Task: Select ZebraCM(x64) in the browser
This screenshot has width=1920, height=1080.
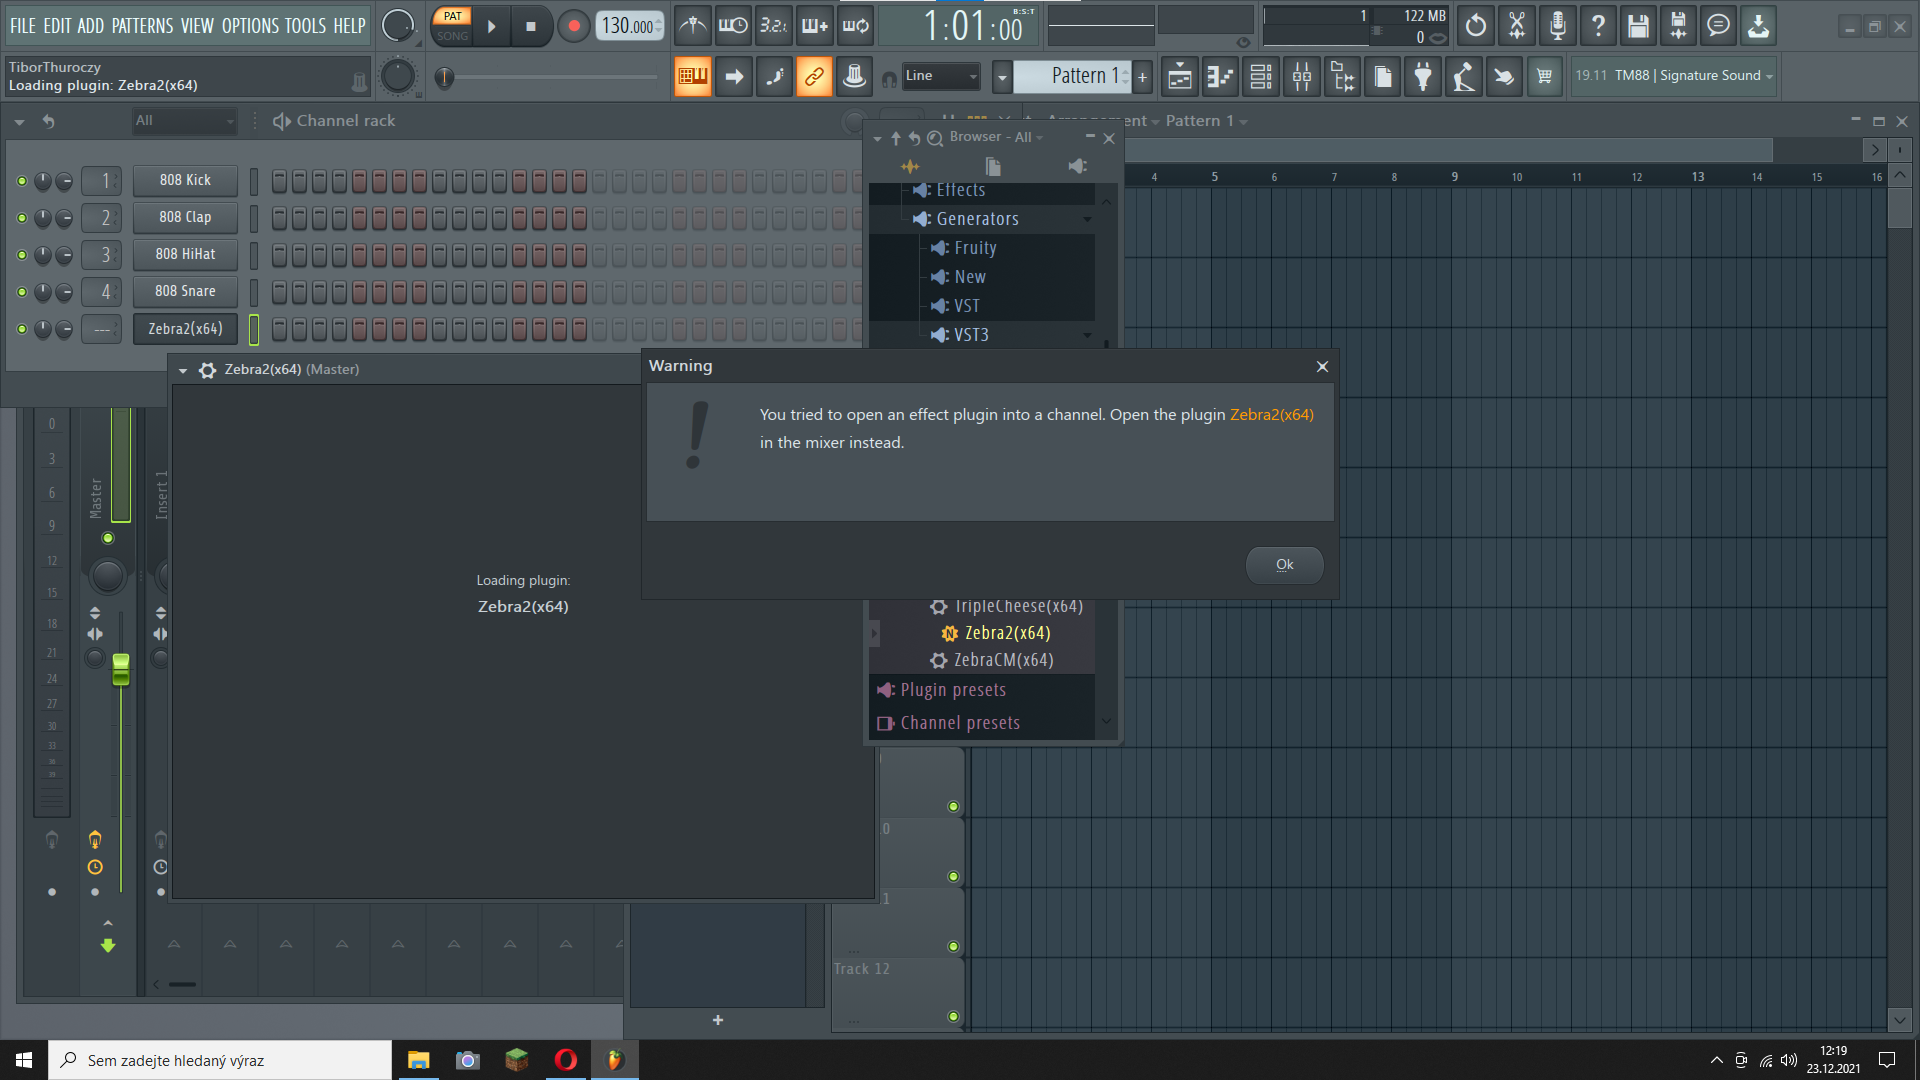Action: tap(1003, 661)
